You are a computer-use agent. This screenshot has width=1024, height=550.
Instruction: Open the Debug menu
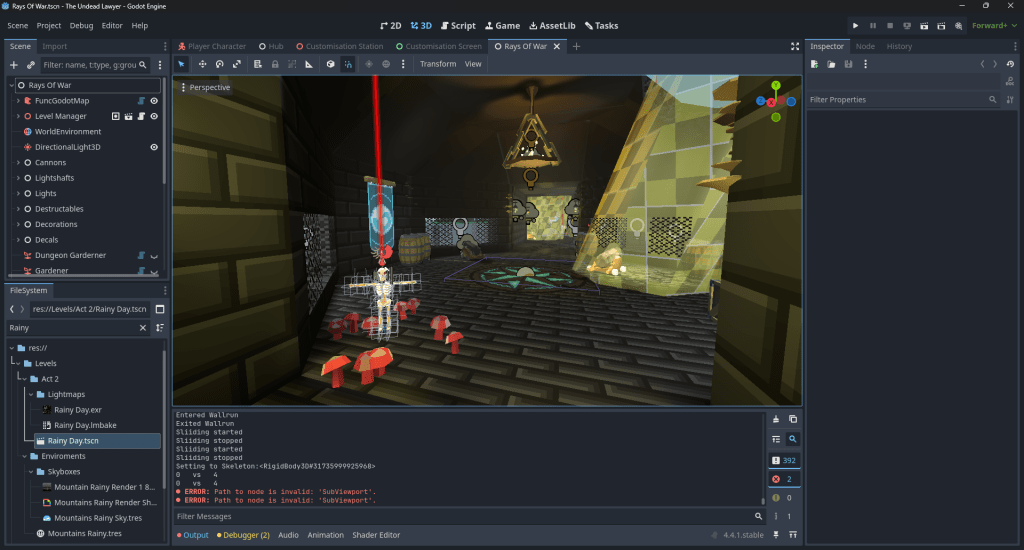[x=81, y=25]
